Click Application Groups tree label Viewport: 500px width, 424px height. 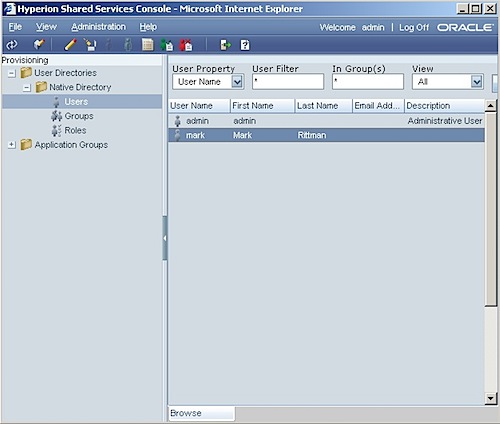tap(71, 145)
